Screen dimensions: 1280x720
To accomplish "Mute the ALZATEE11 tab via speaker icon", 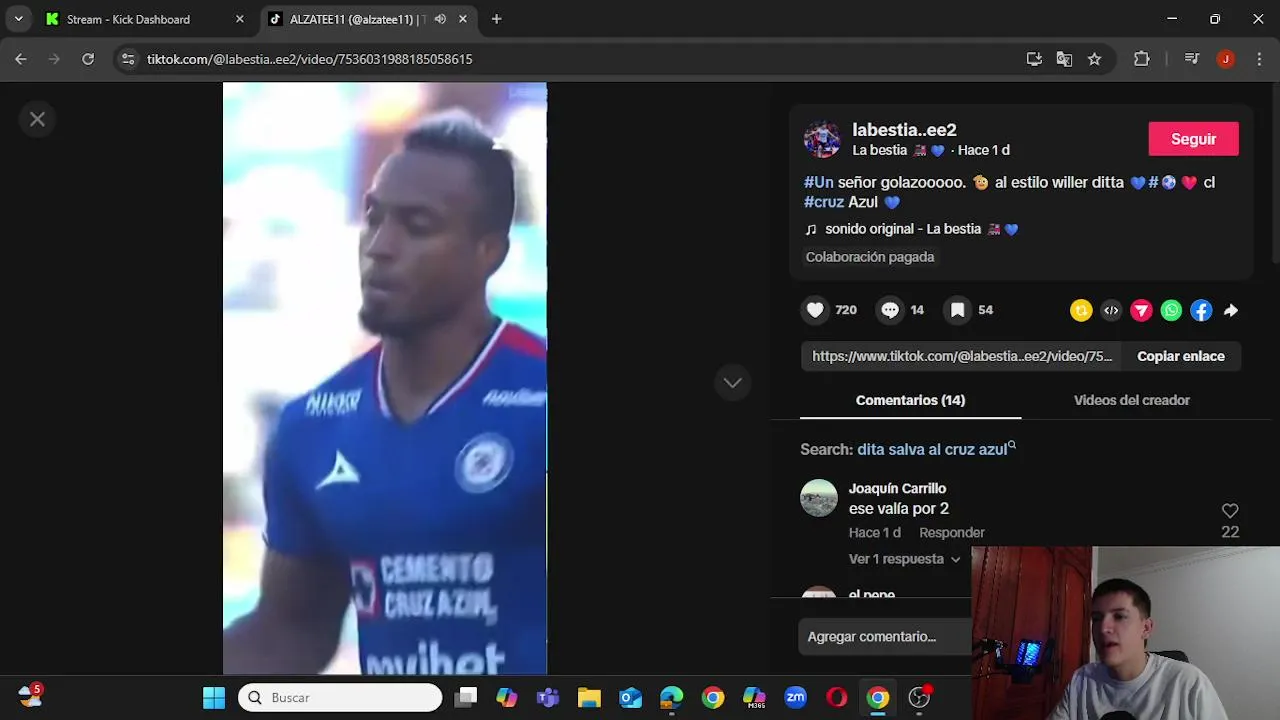I will pyautogui.click(x=440, y=19).
